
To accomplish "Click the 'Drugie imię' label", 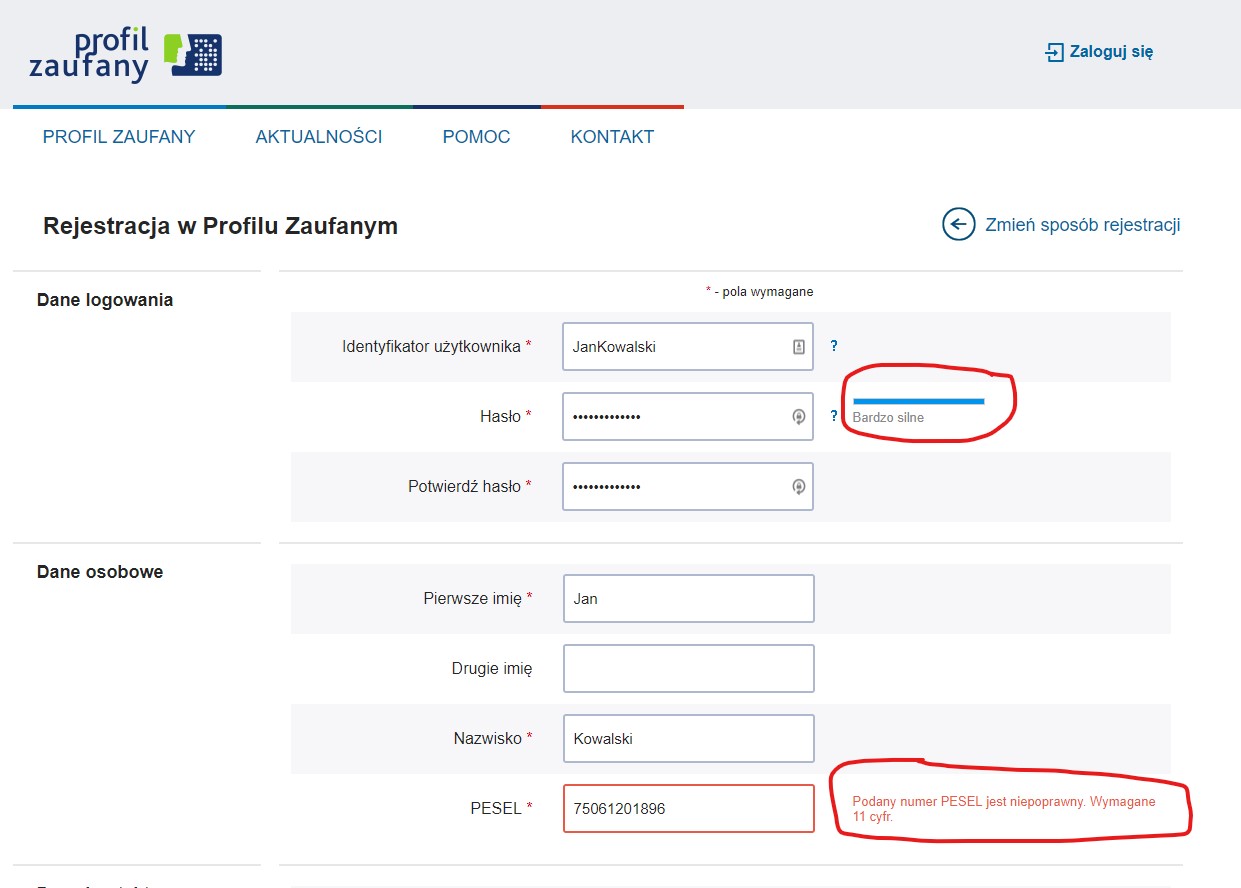I will (x=492, y=669).
